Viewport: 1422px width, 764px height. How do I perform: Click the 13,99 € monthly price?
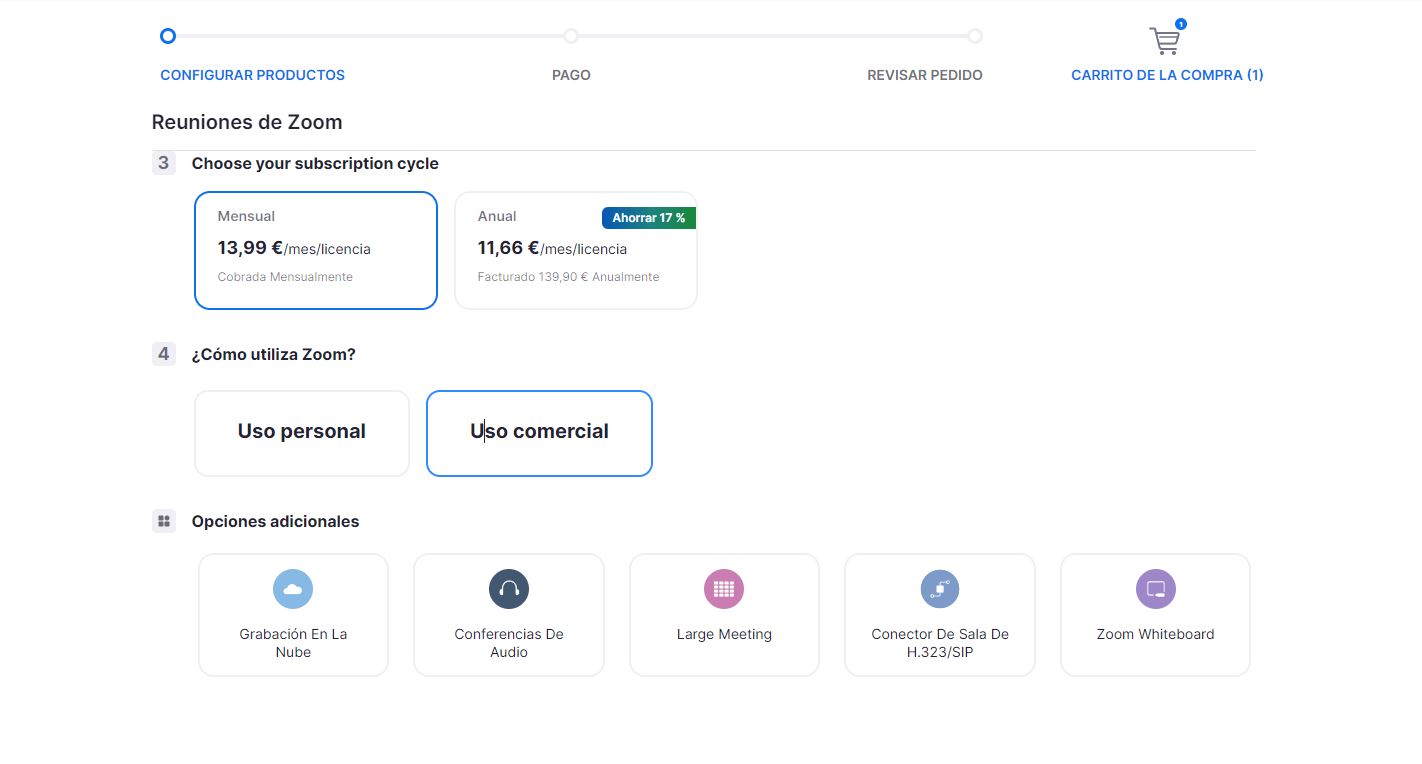pyautogui.click(x=250, y=248)
